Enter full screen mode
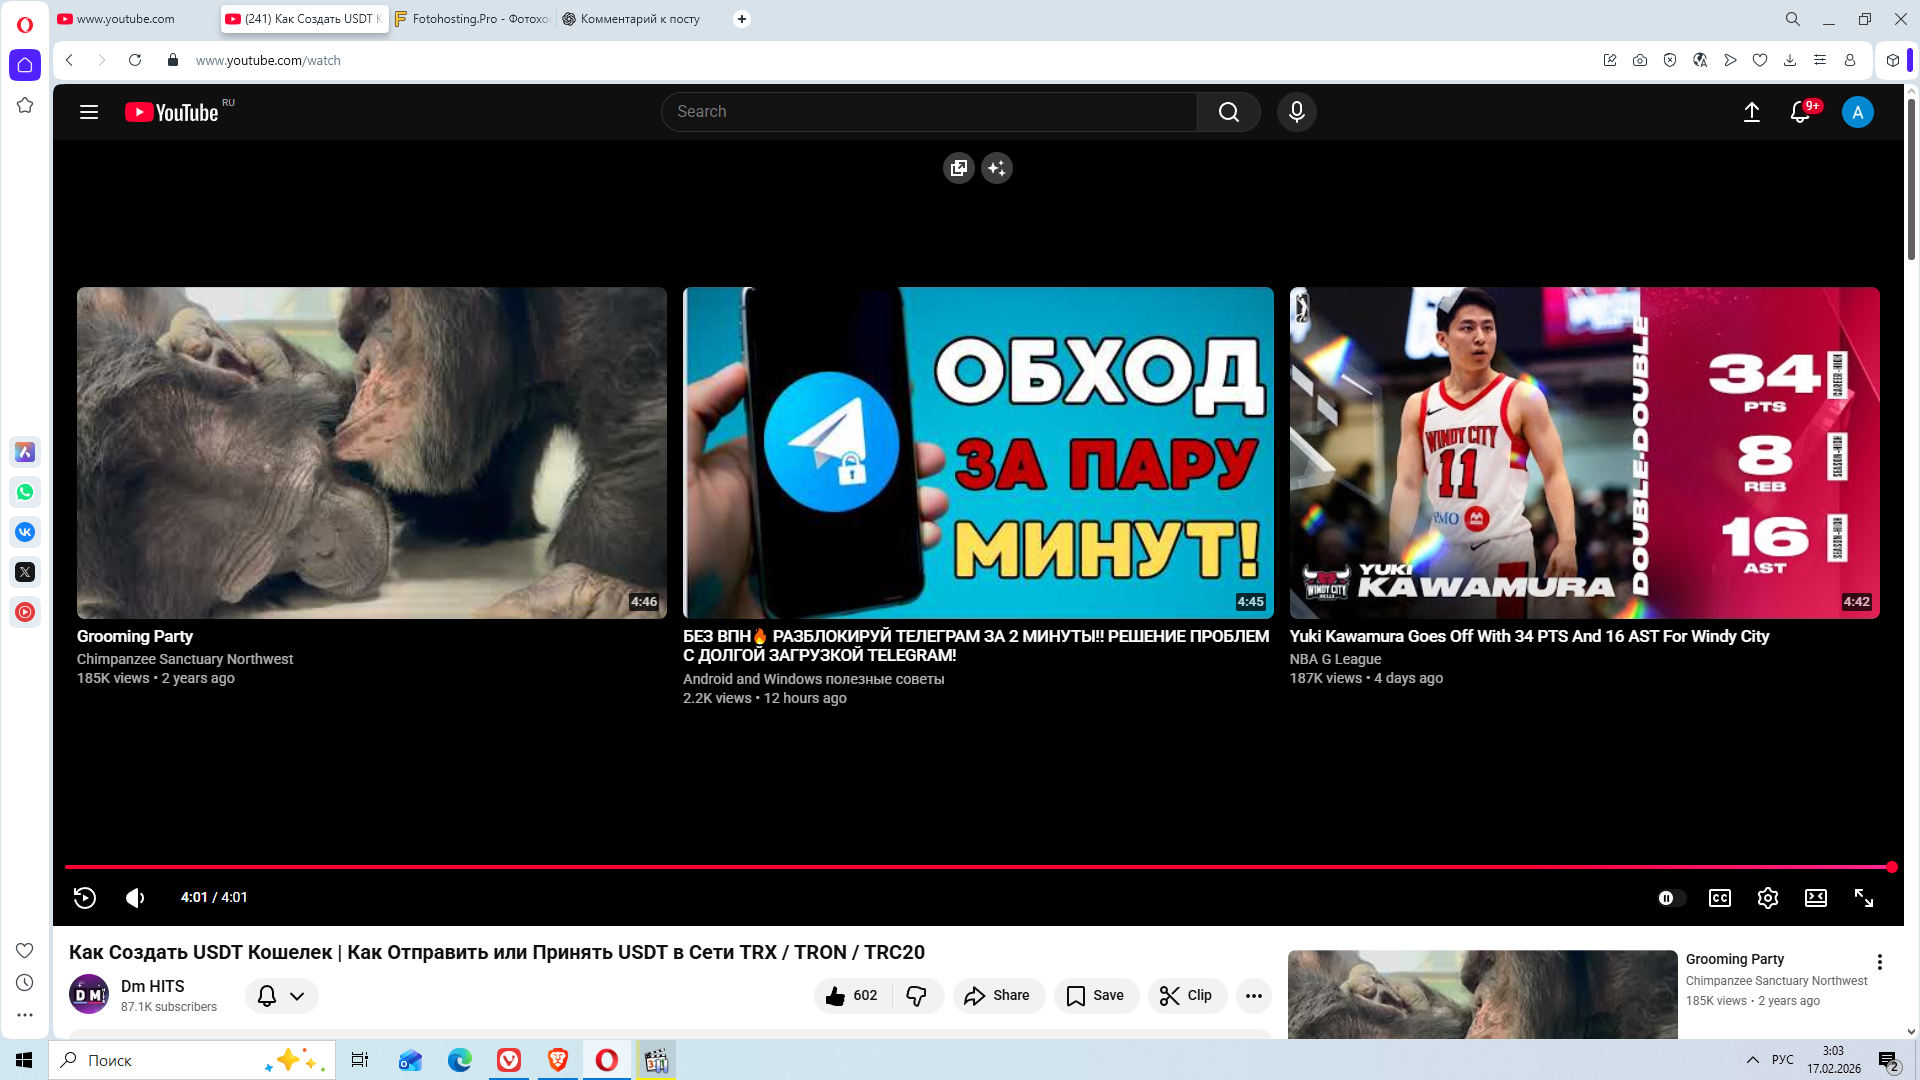The height and width of the screenshot is (1080, 1920). click(x=1863, y=898)
